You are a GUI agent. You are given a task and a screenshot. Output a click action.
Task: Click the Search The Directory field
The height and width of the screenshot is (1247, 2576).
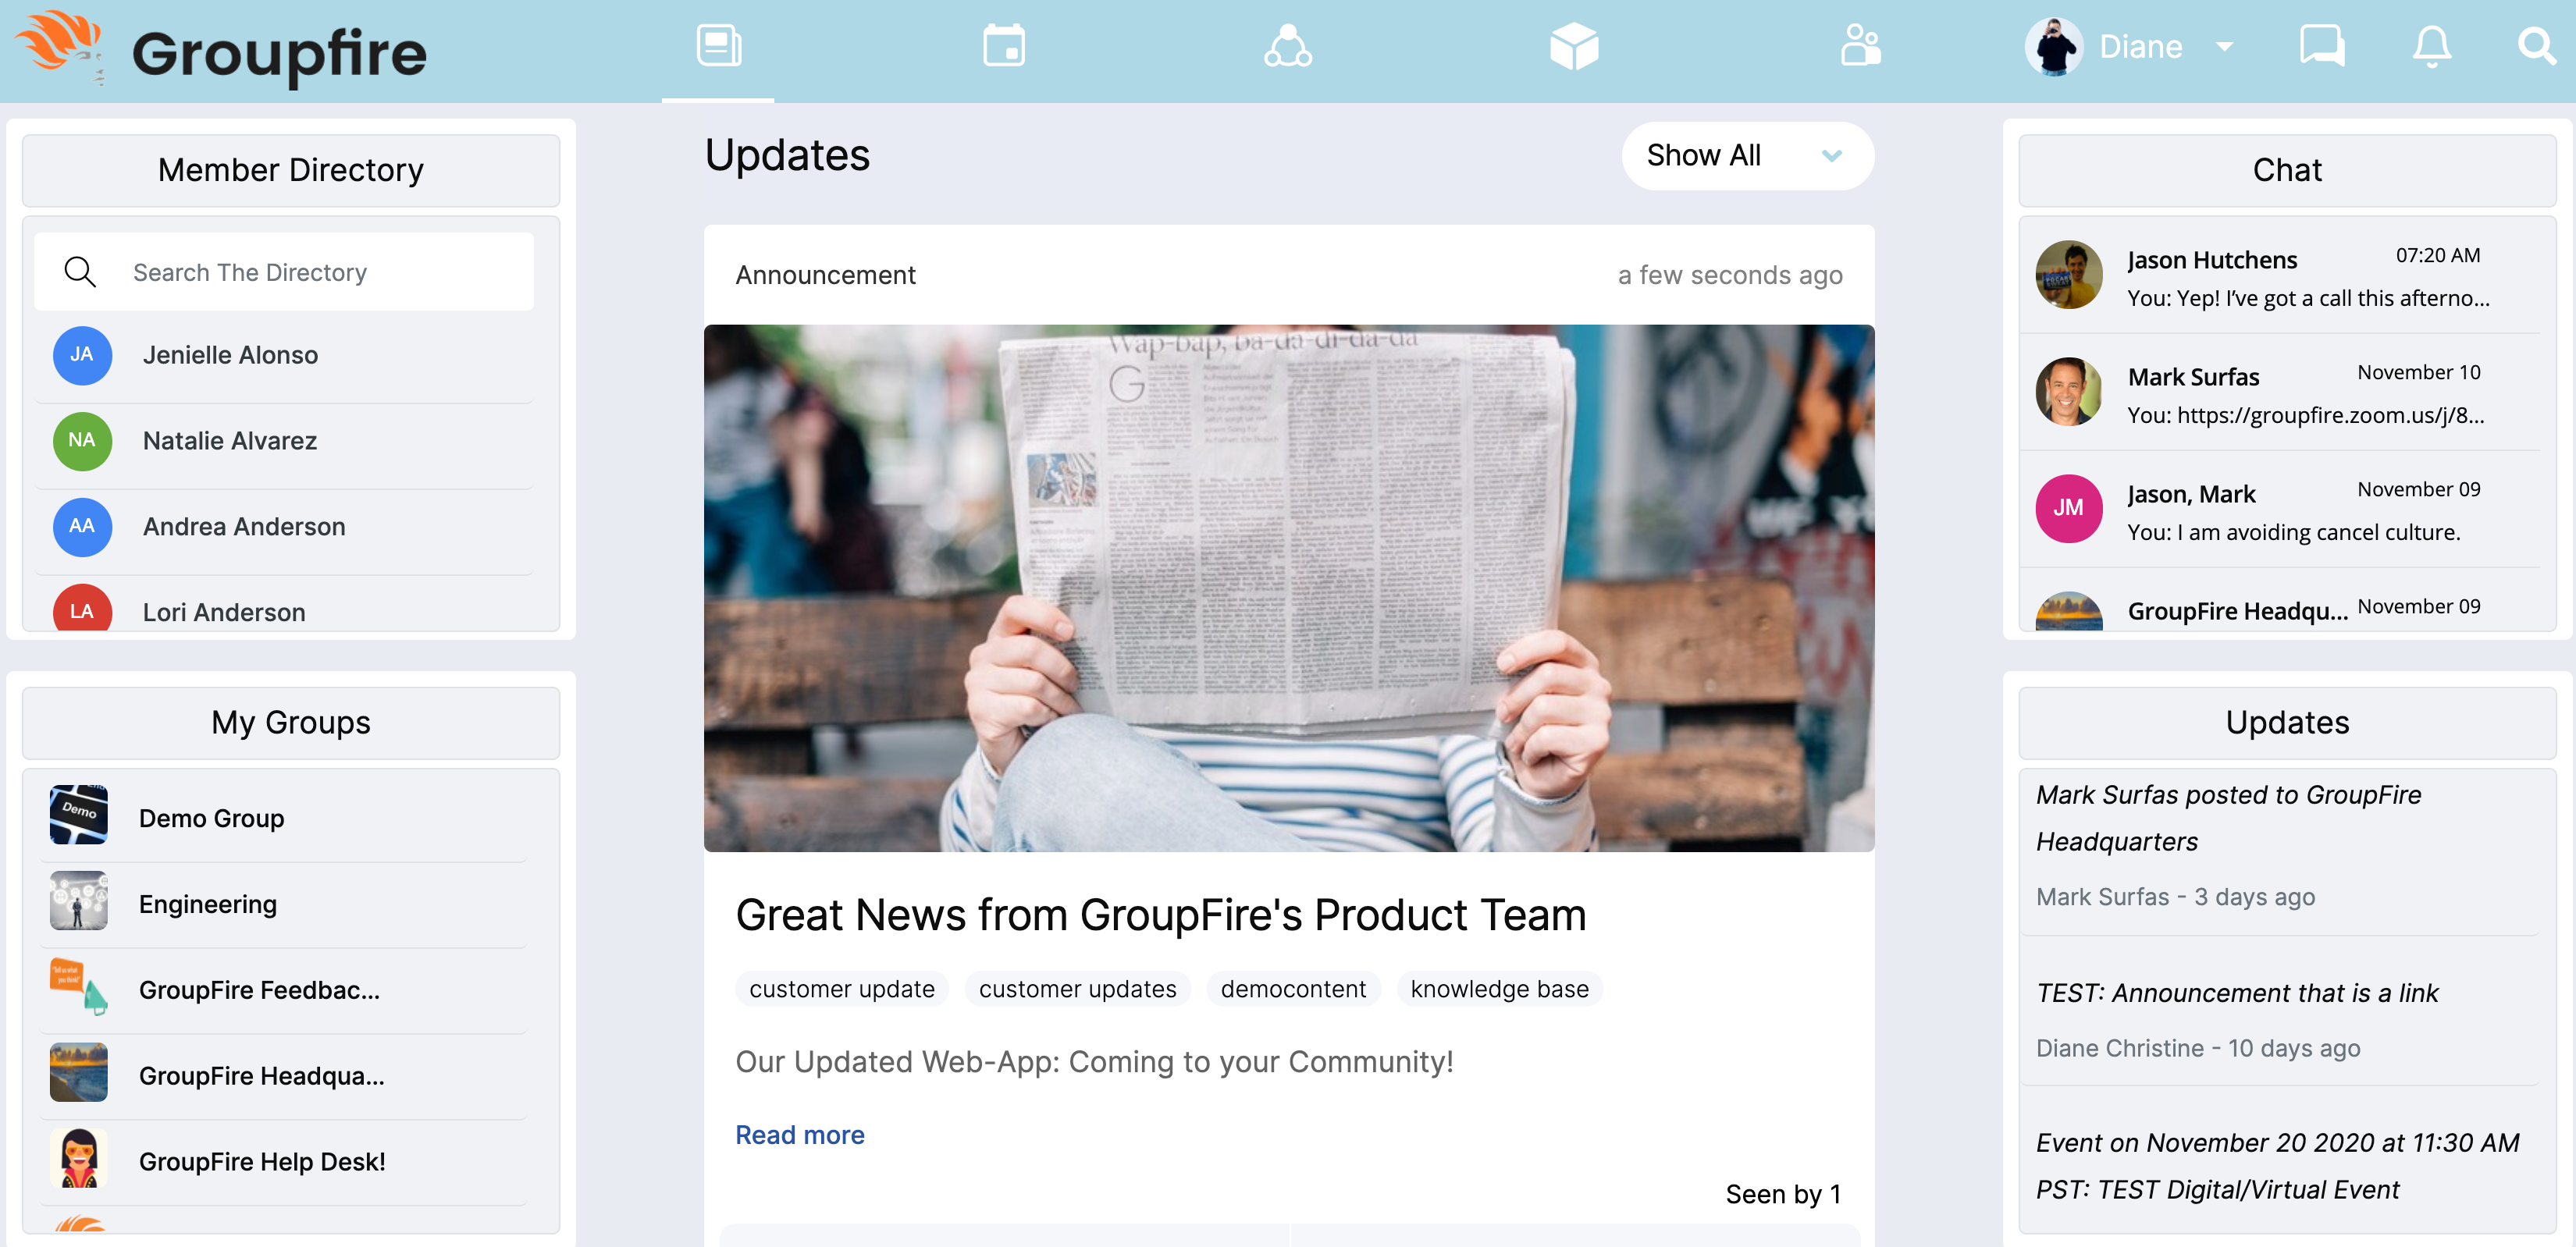284,272
